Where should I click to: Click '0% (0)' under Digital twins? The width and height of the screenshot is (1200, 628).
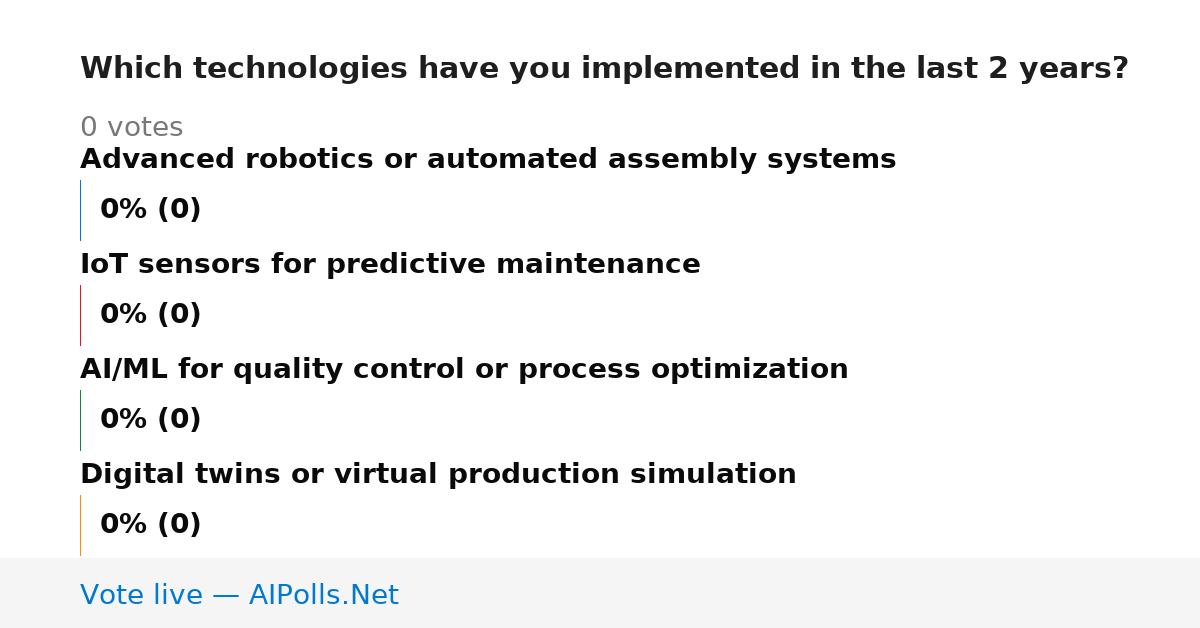click(x=150, y=525)
